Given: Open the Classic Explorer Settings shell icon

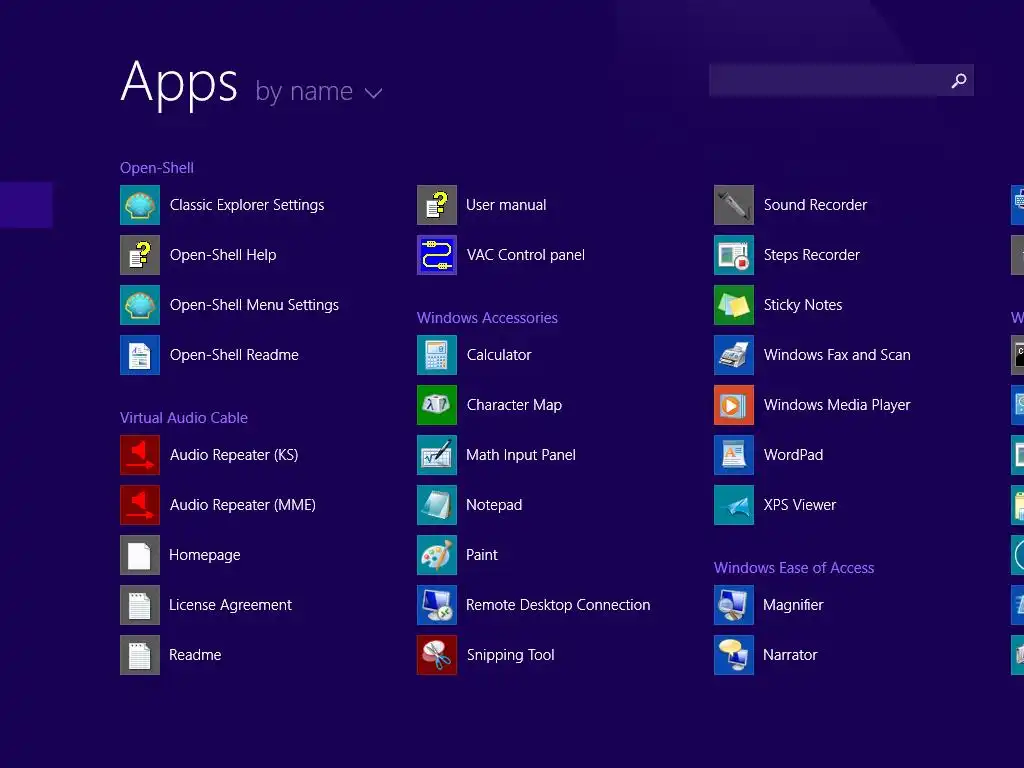Looking at the screenshot, I should coord(140,205).
